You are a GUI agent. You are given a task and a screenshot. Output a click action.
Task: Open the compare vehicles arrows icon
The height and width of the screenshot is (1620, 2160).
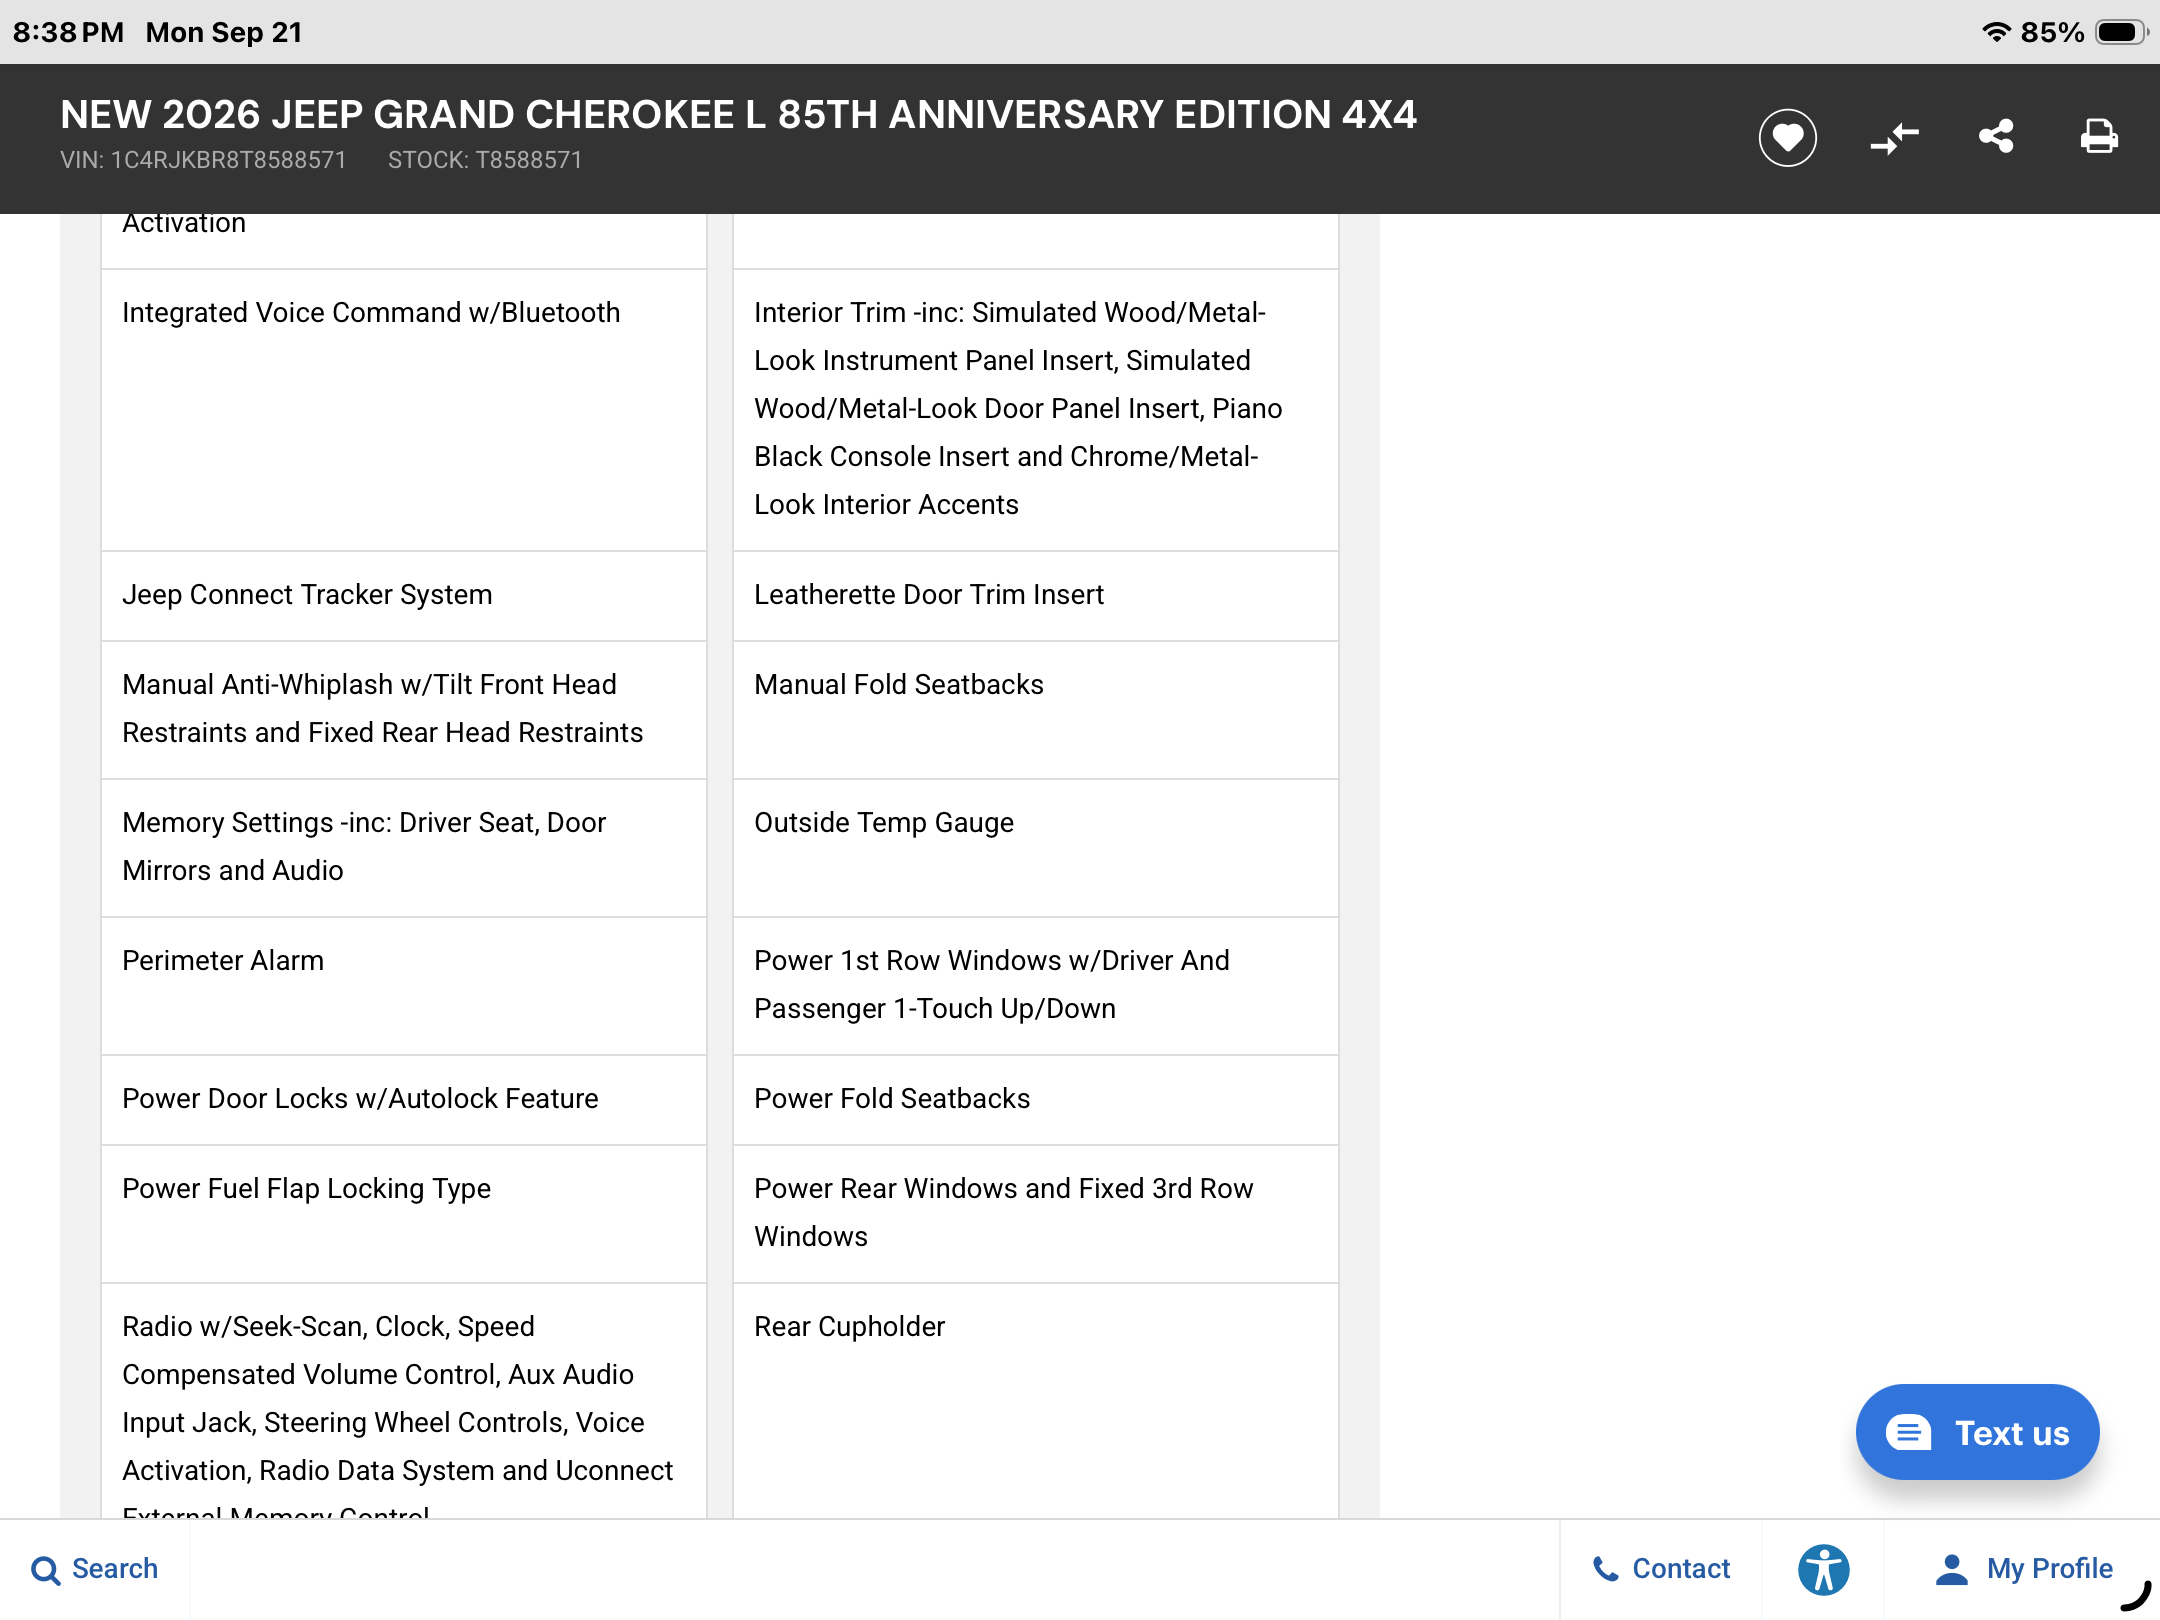pyautogui.click(x=1894, y=137)
